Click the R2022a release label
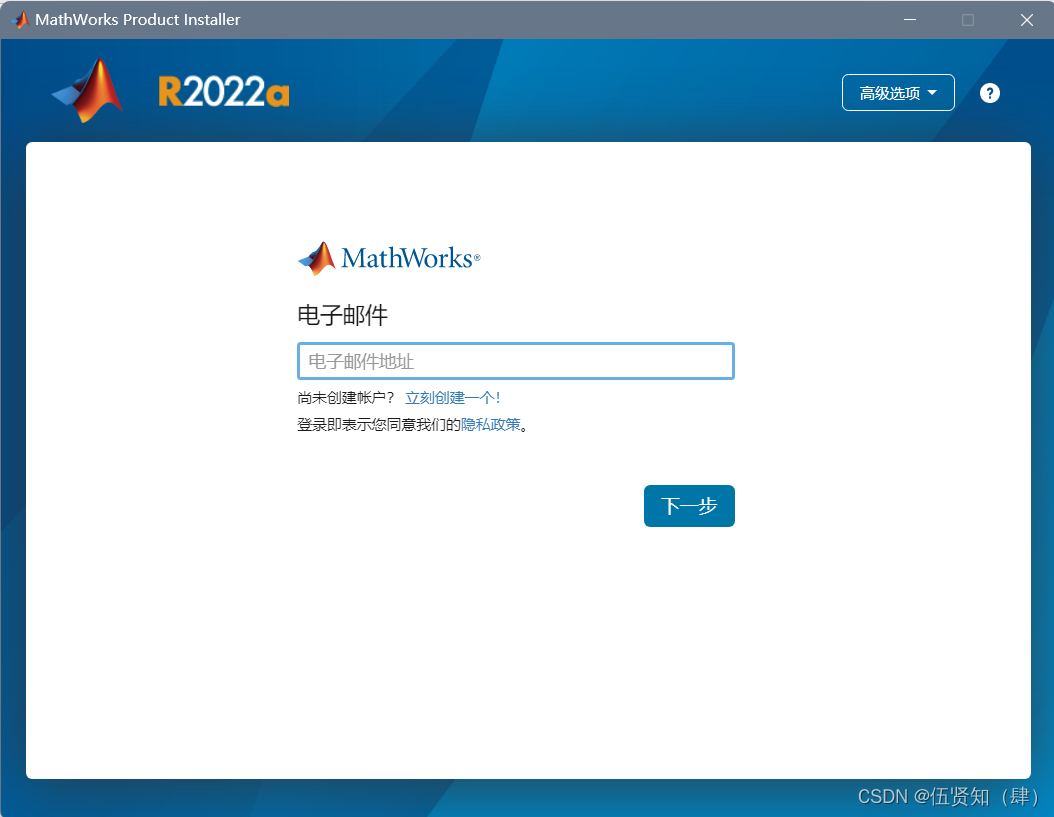The height and width of the screenshot is (817, 1054). click(x=224, y=92)
